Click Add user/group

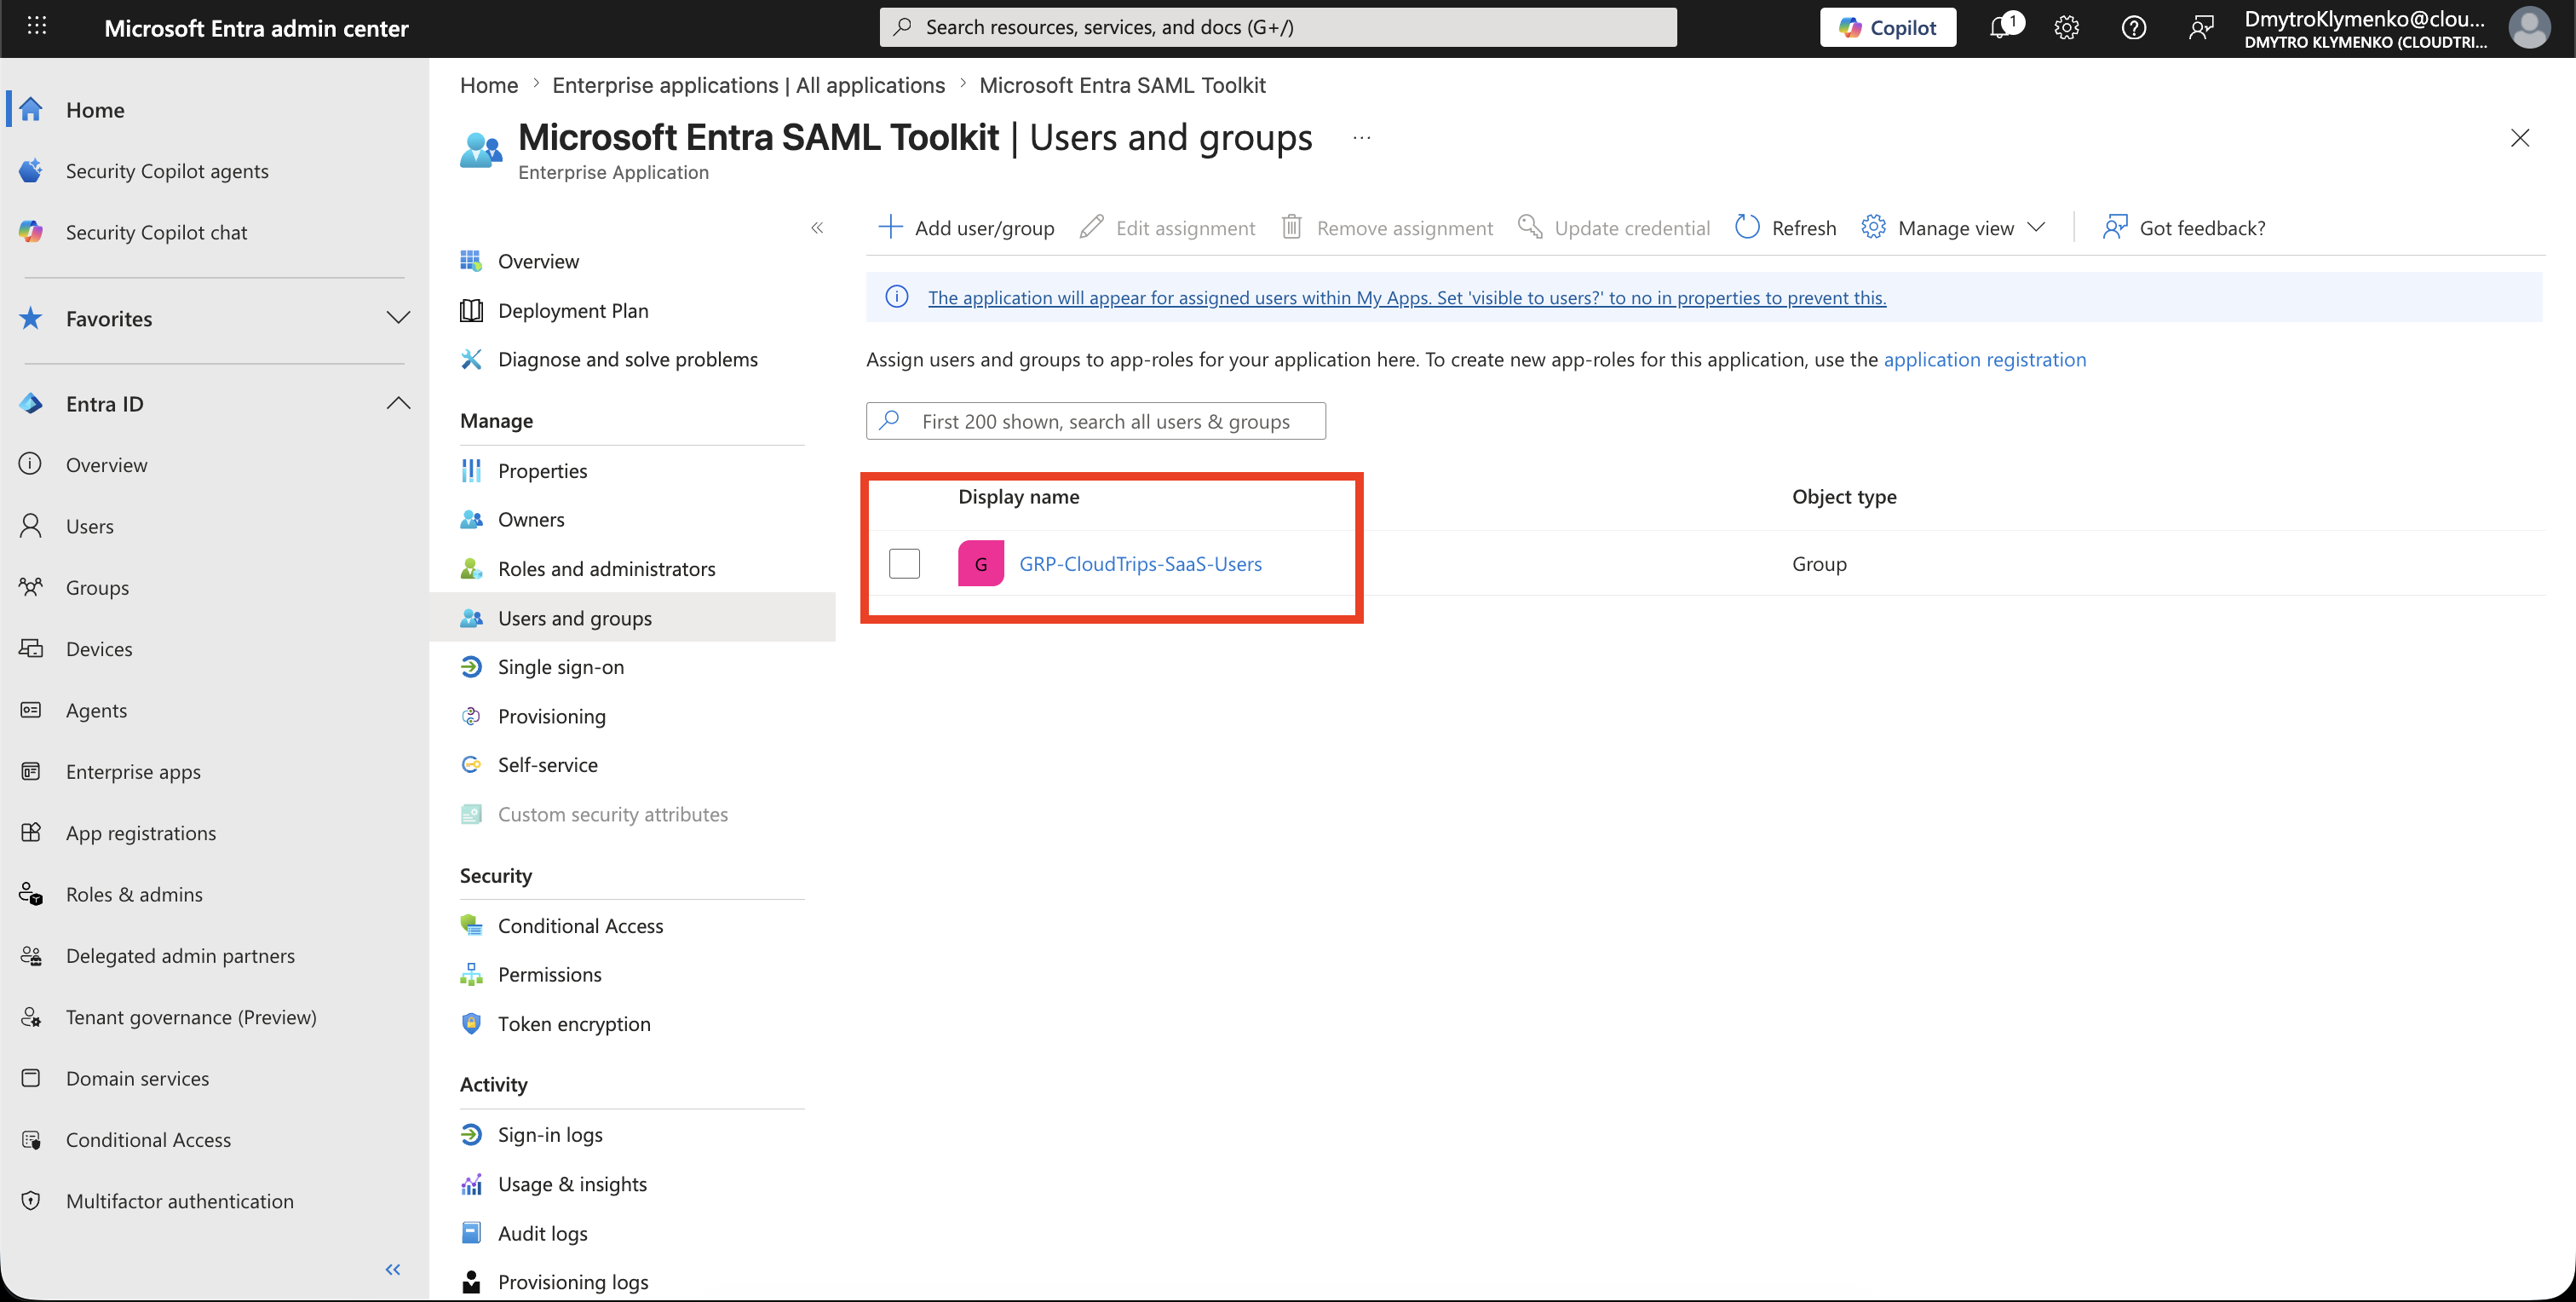click(966, 228)
